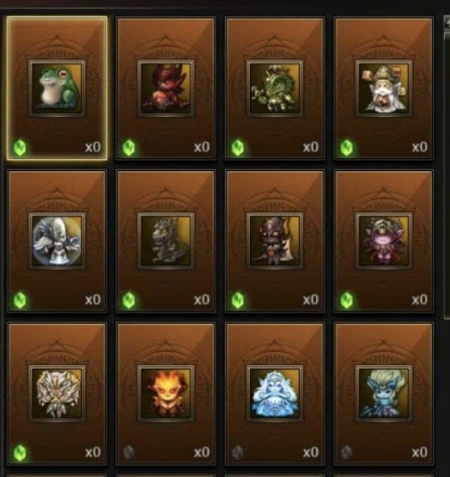Click x0 count on spider queen card

click(419, 300)
